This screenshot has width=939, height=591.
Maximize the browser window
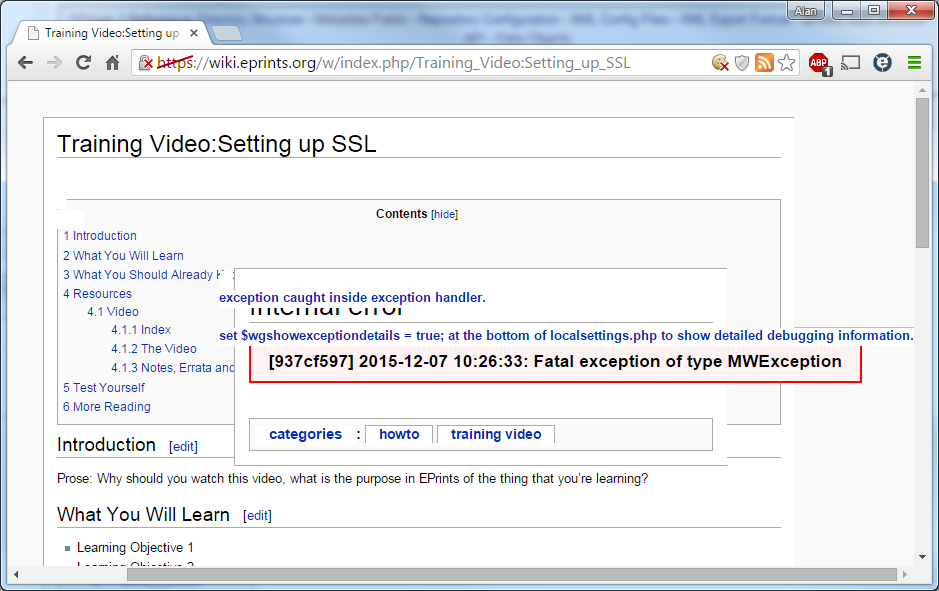tap(874, 11)
